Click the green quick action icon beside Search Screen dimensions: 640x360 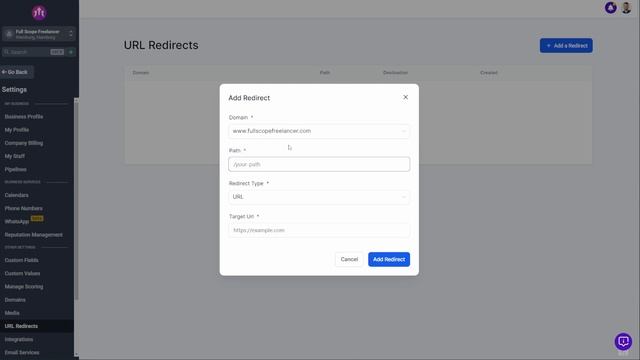[71, 52]
